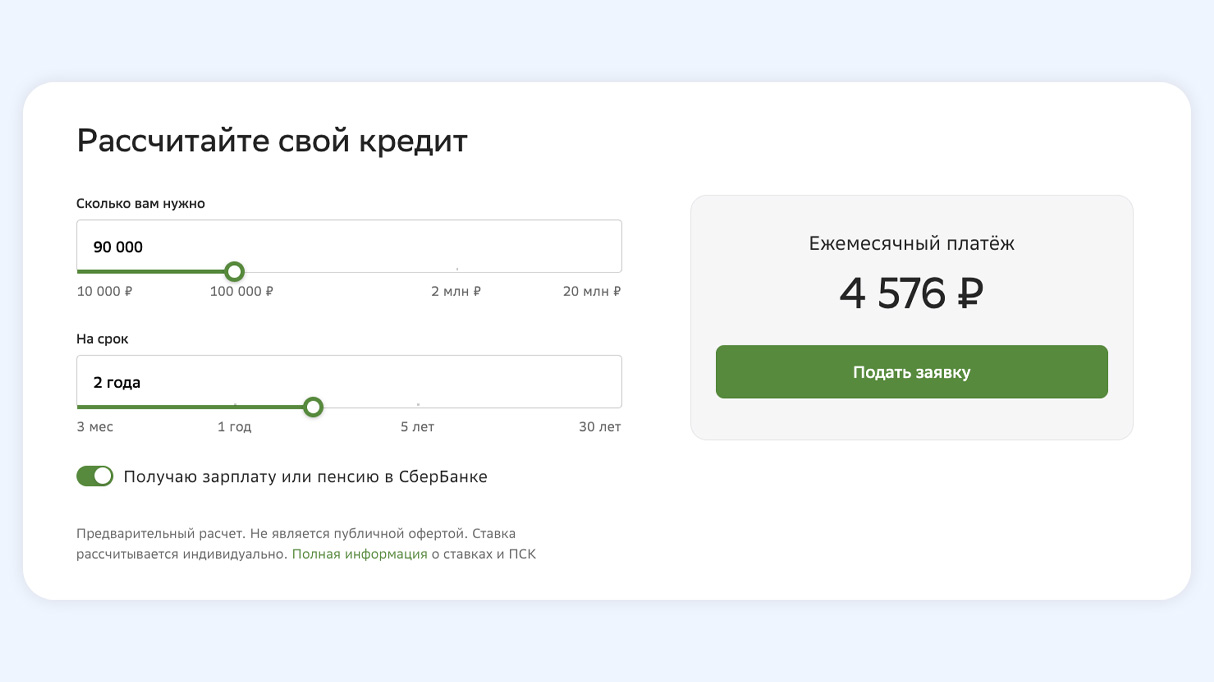
Task: Click the loan amount slider handle
Action: tap(234, 271)
